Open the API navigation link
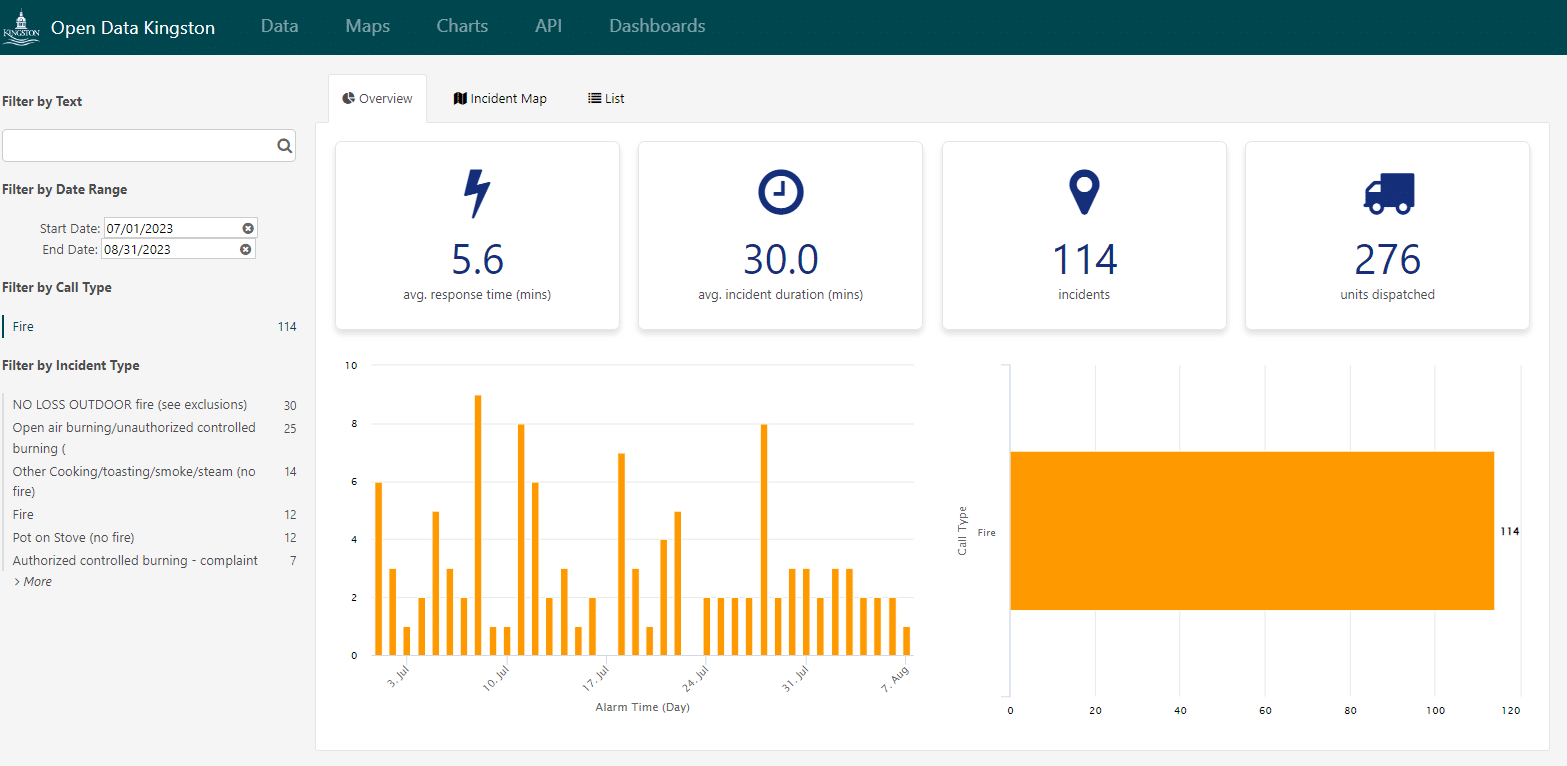Screen dimensions: 1567x766 coord(548,27)
